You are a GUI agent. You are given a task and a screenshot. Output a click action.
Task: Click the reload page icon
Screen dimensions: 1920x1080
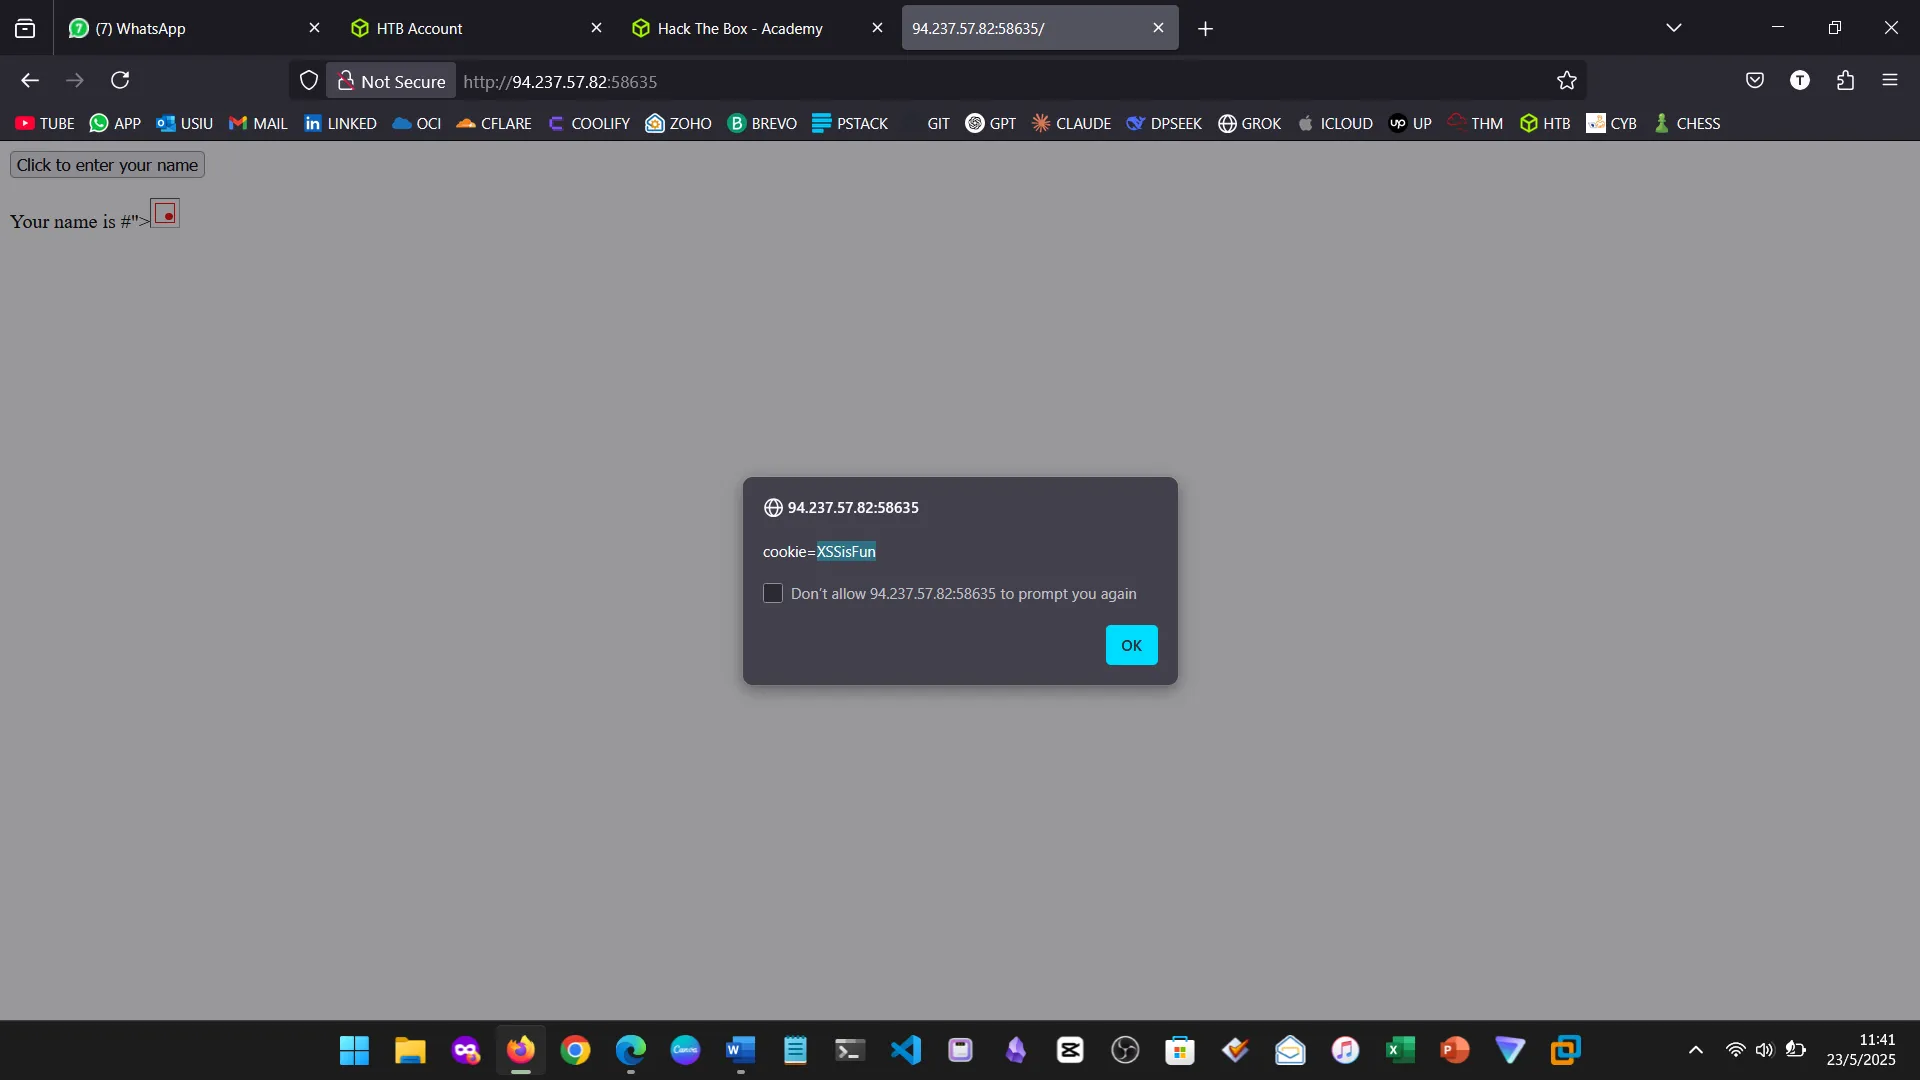click(x=120, y=80)
